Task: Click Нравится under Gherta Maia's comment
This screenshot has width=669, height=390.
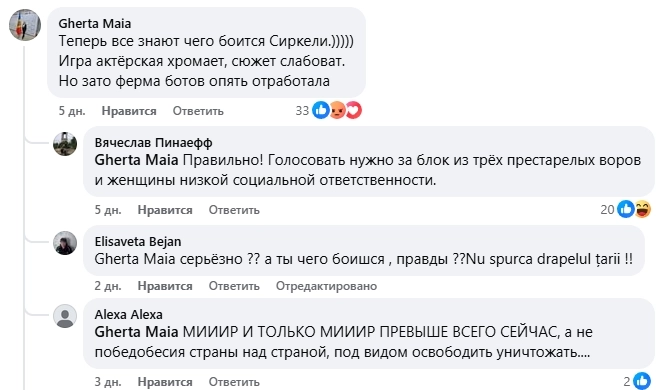Action: coord(129,111)
